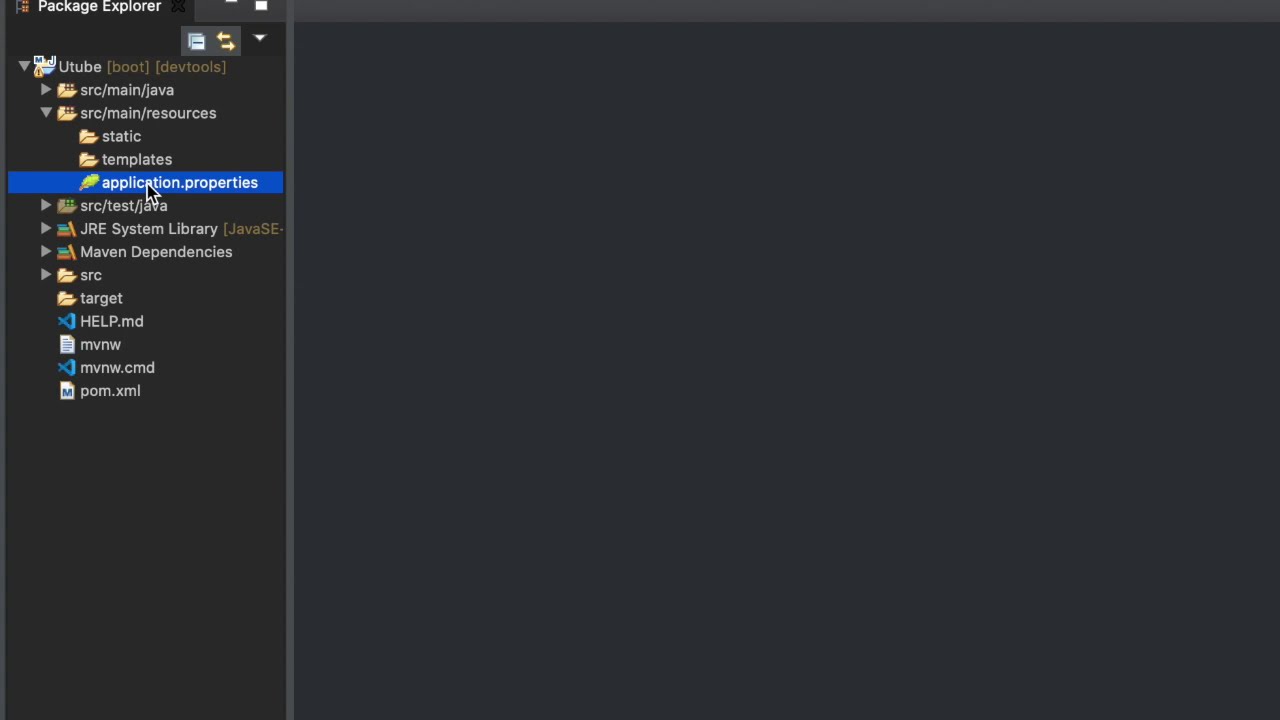The width and height of the screenshot is (1280, 720).
Task: Select the pom.xml Maven file icon
Action: pyautogui.click(x=67, y=391)
